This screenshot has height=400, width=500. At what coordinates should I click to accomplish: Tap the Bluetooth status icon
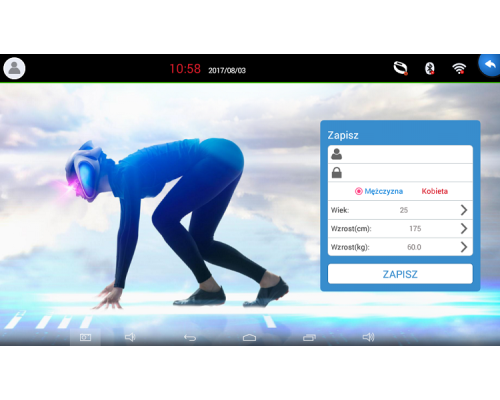point(430,68)
